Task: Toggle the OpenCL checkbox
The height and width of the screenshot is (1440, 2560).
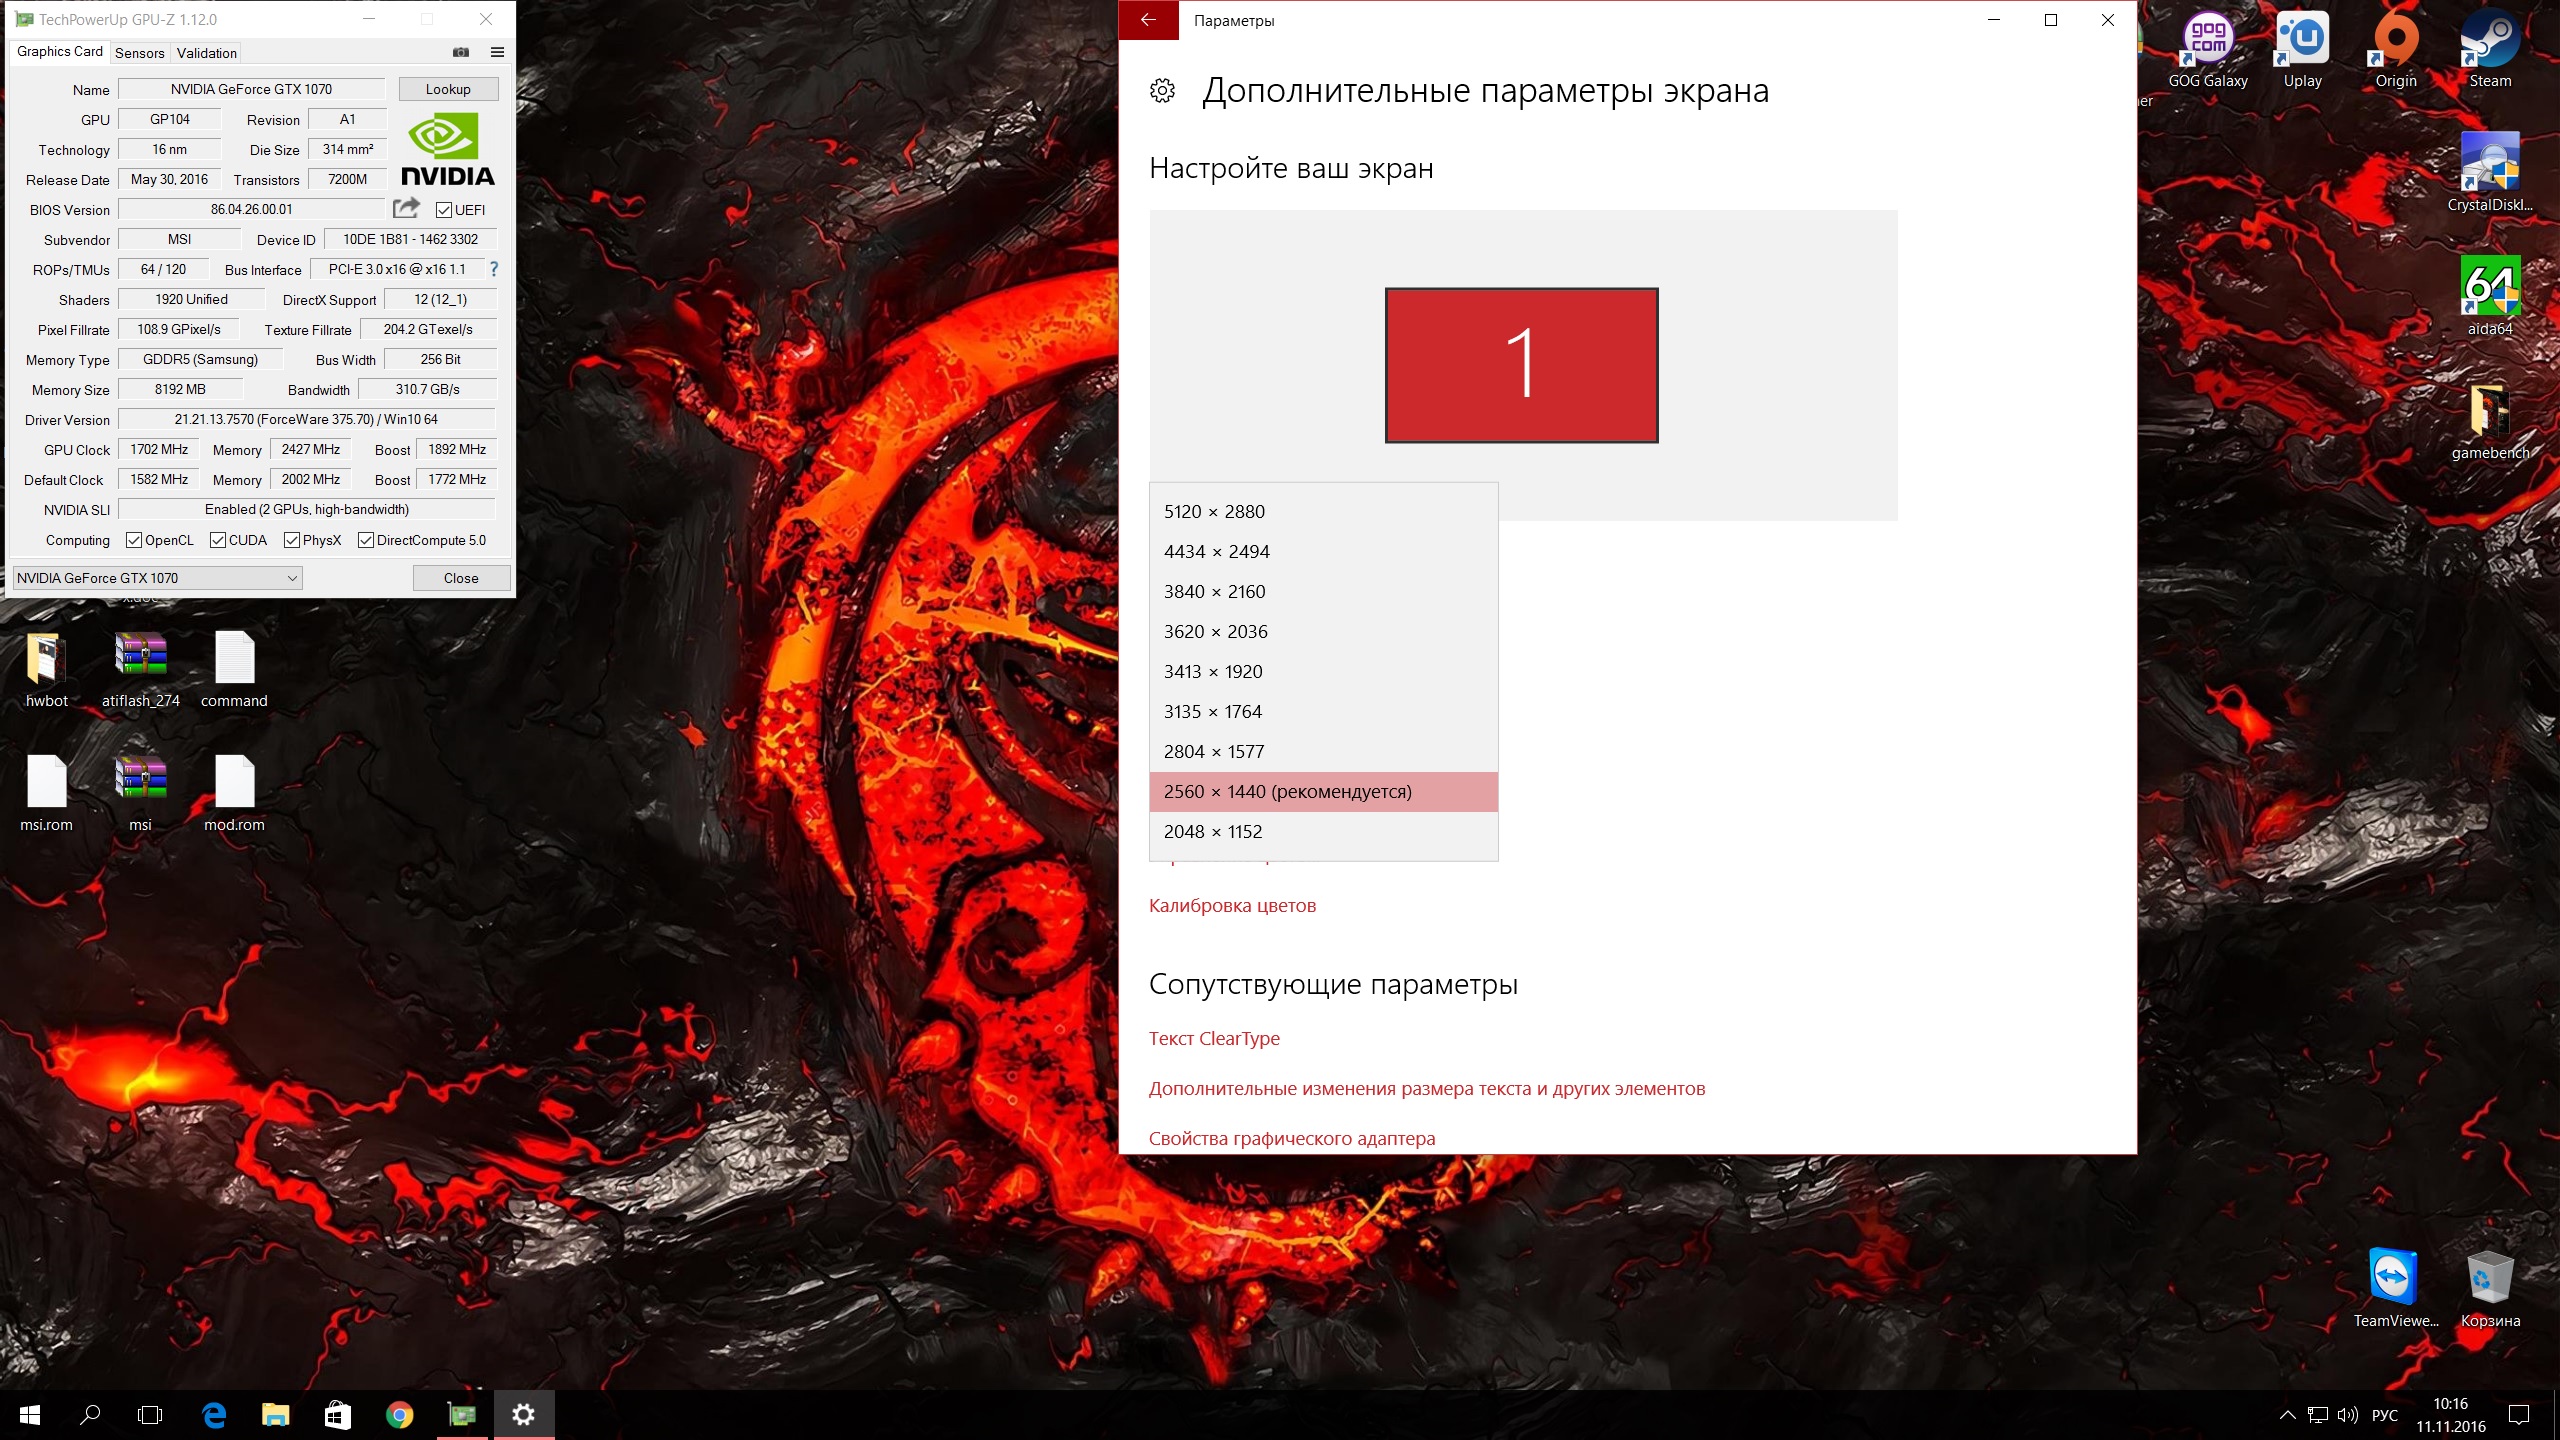Action: [x=134, y=540]
